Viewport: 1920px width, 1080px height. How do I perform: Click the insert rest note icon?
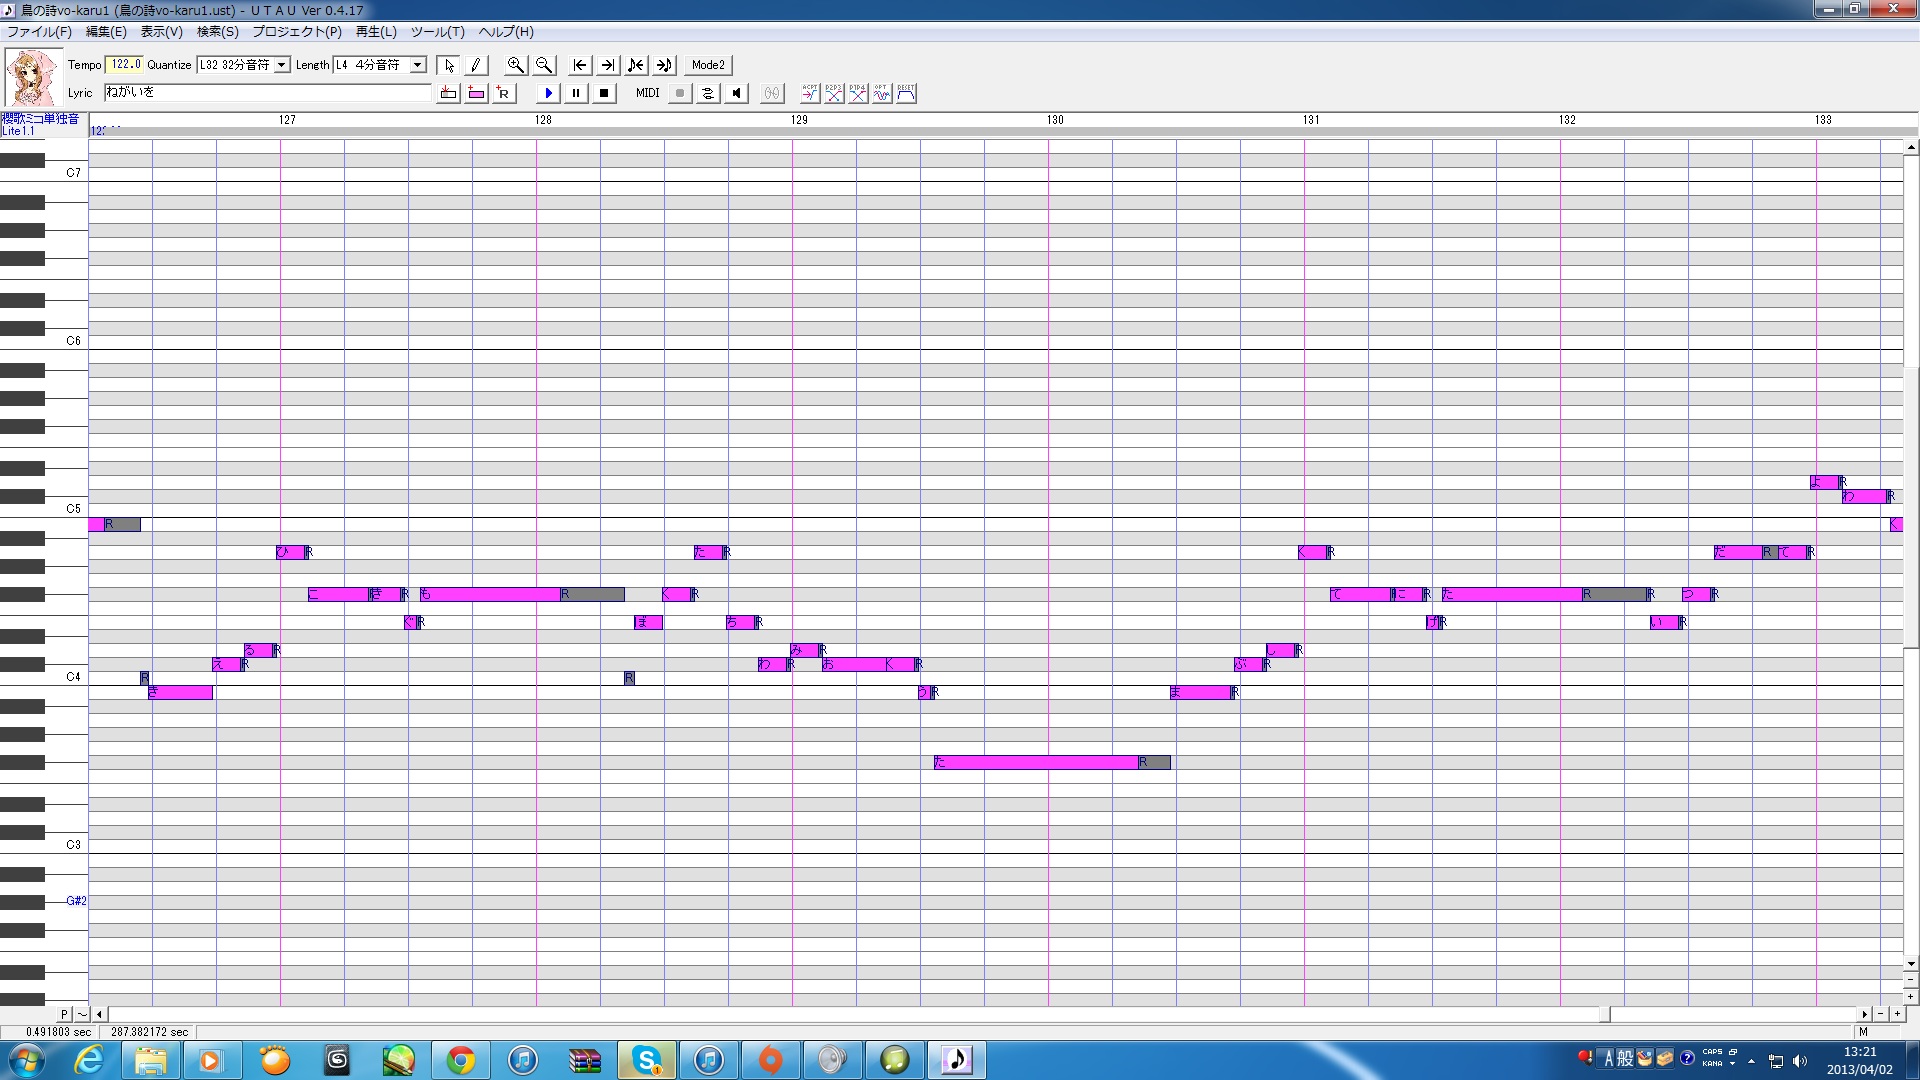point(503,93)
